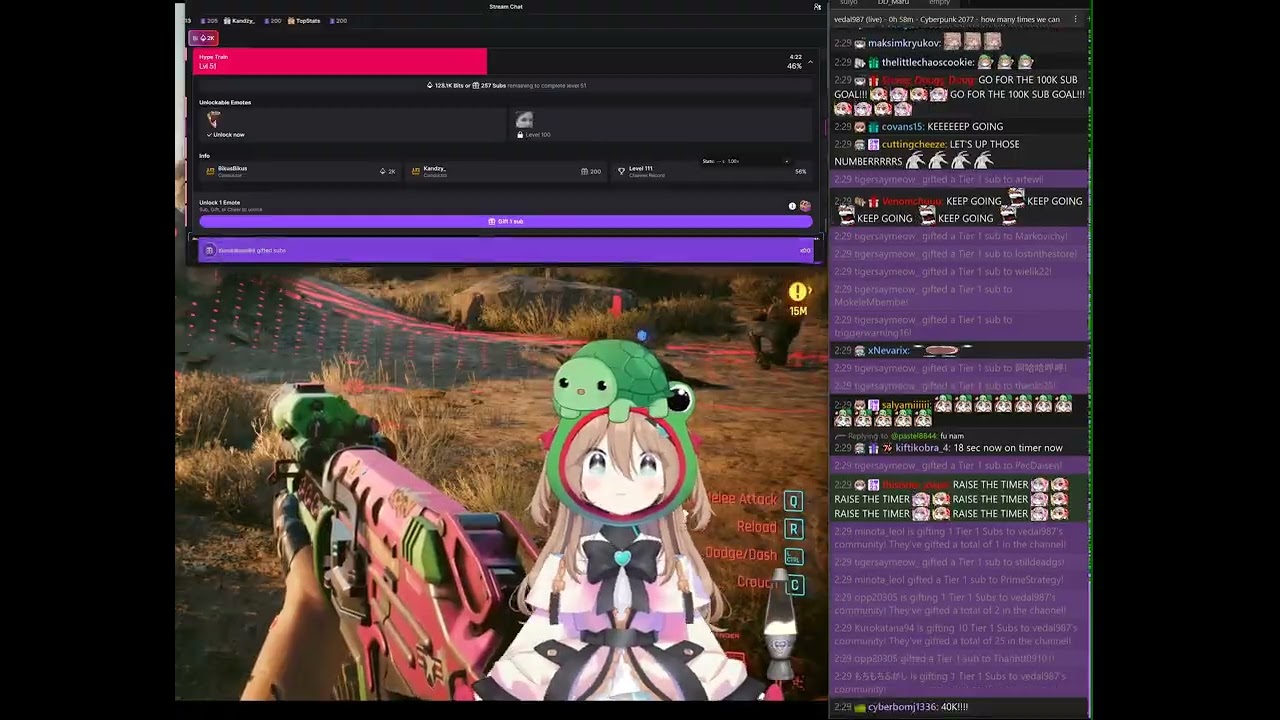This screenshot has height=720, width=1280.
Task: Open BikusBikus conductor entry
Action: 300,171
